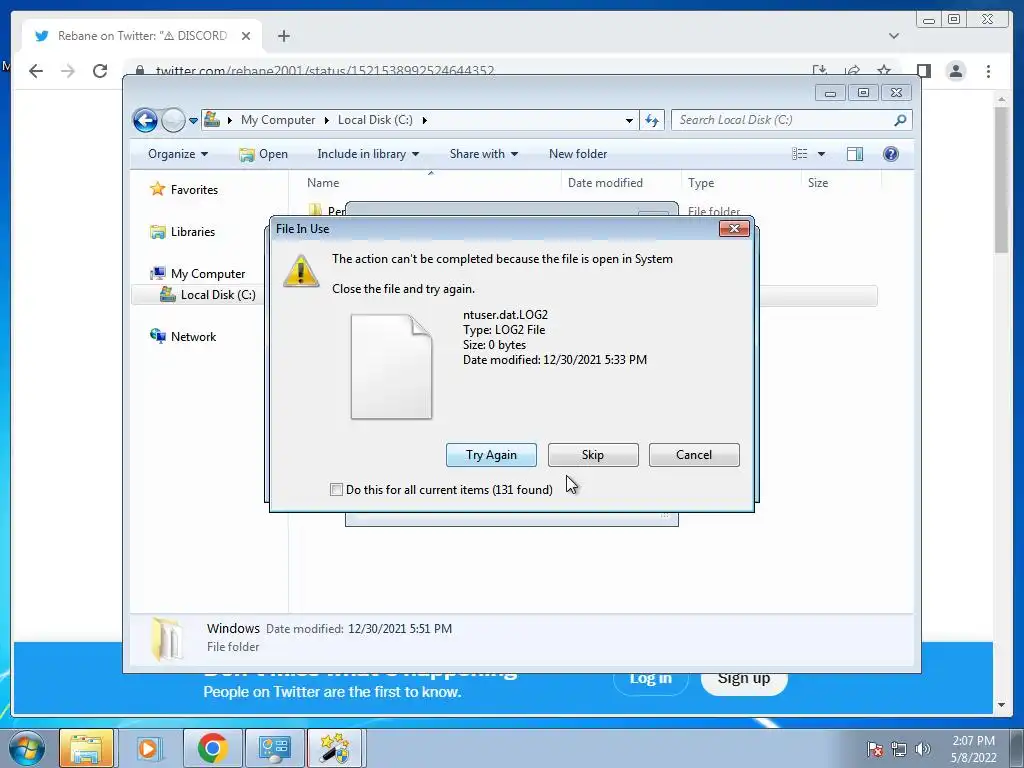Open the view options dropdown arrow
The image size is (1024, 768).
pos(821,154)
